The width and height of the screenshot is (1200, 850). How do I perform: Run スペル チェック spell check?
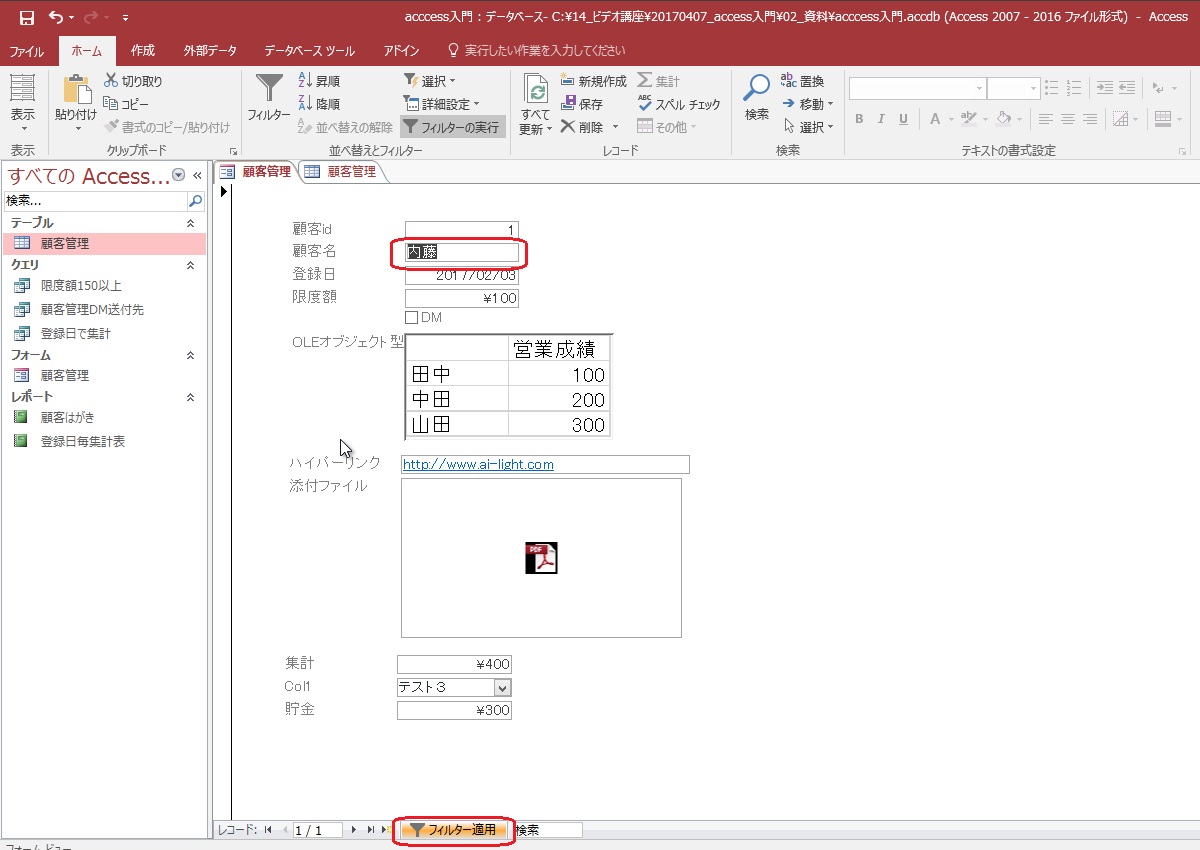tap(679, 104)
